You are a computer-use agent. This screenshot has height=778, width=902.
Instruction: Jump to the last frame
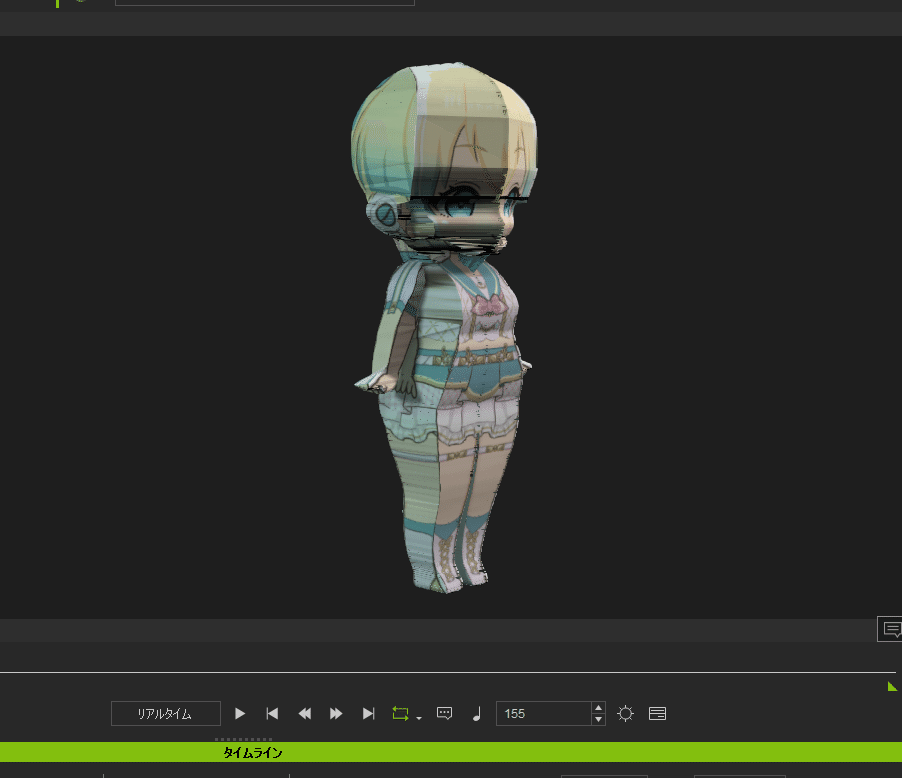(x=369, y=714)
